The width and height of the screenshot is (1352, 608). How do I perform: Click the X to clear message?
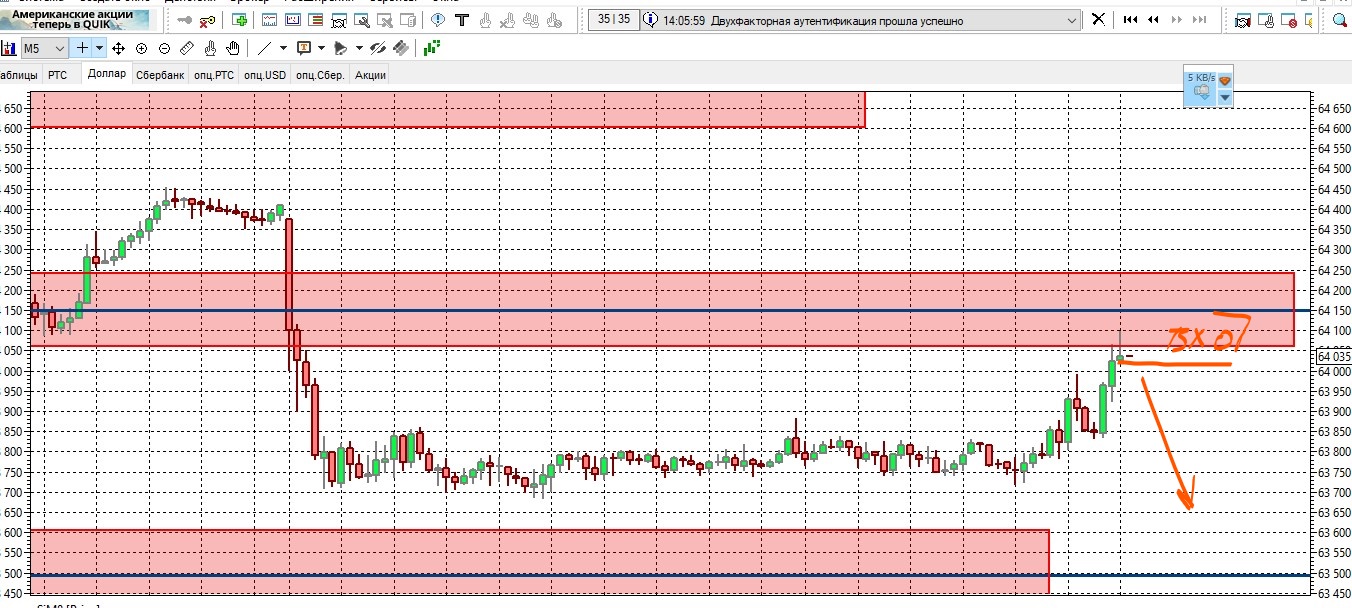coord(1098,20)
